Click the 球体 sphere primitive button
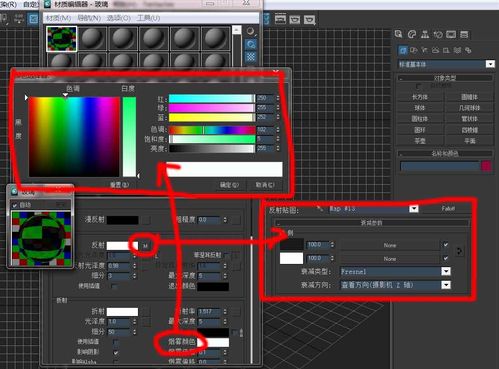 coord(420,108)
